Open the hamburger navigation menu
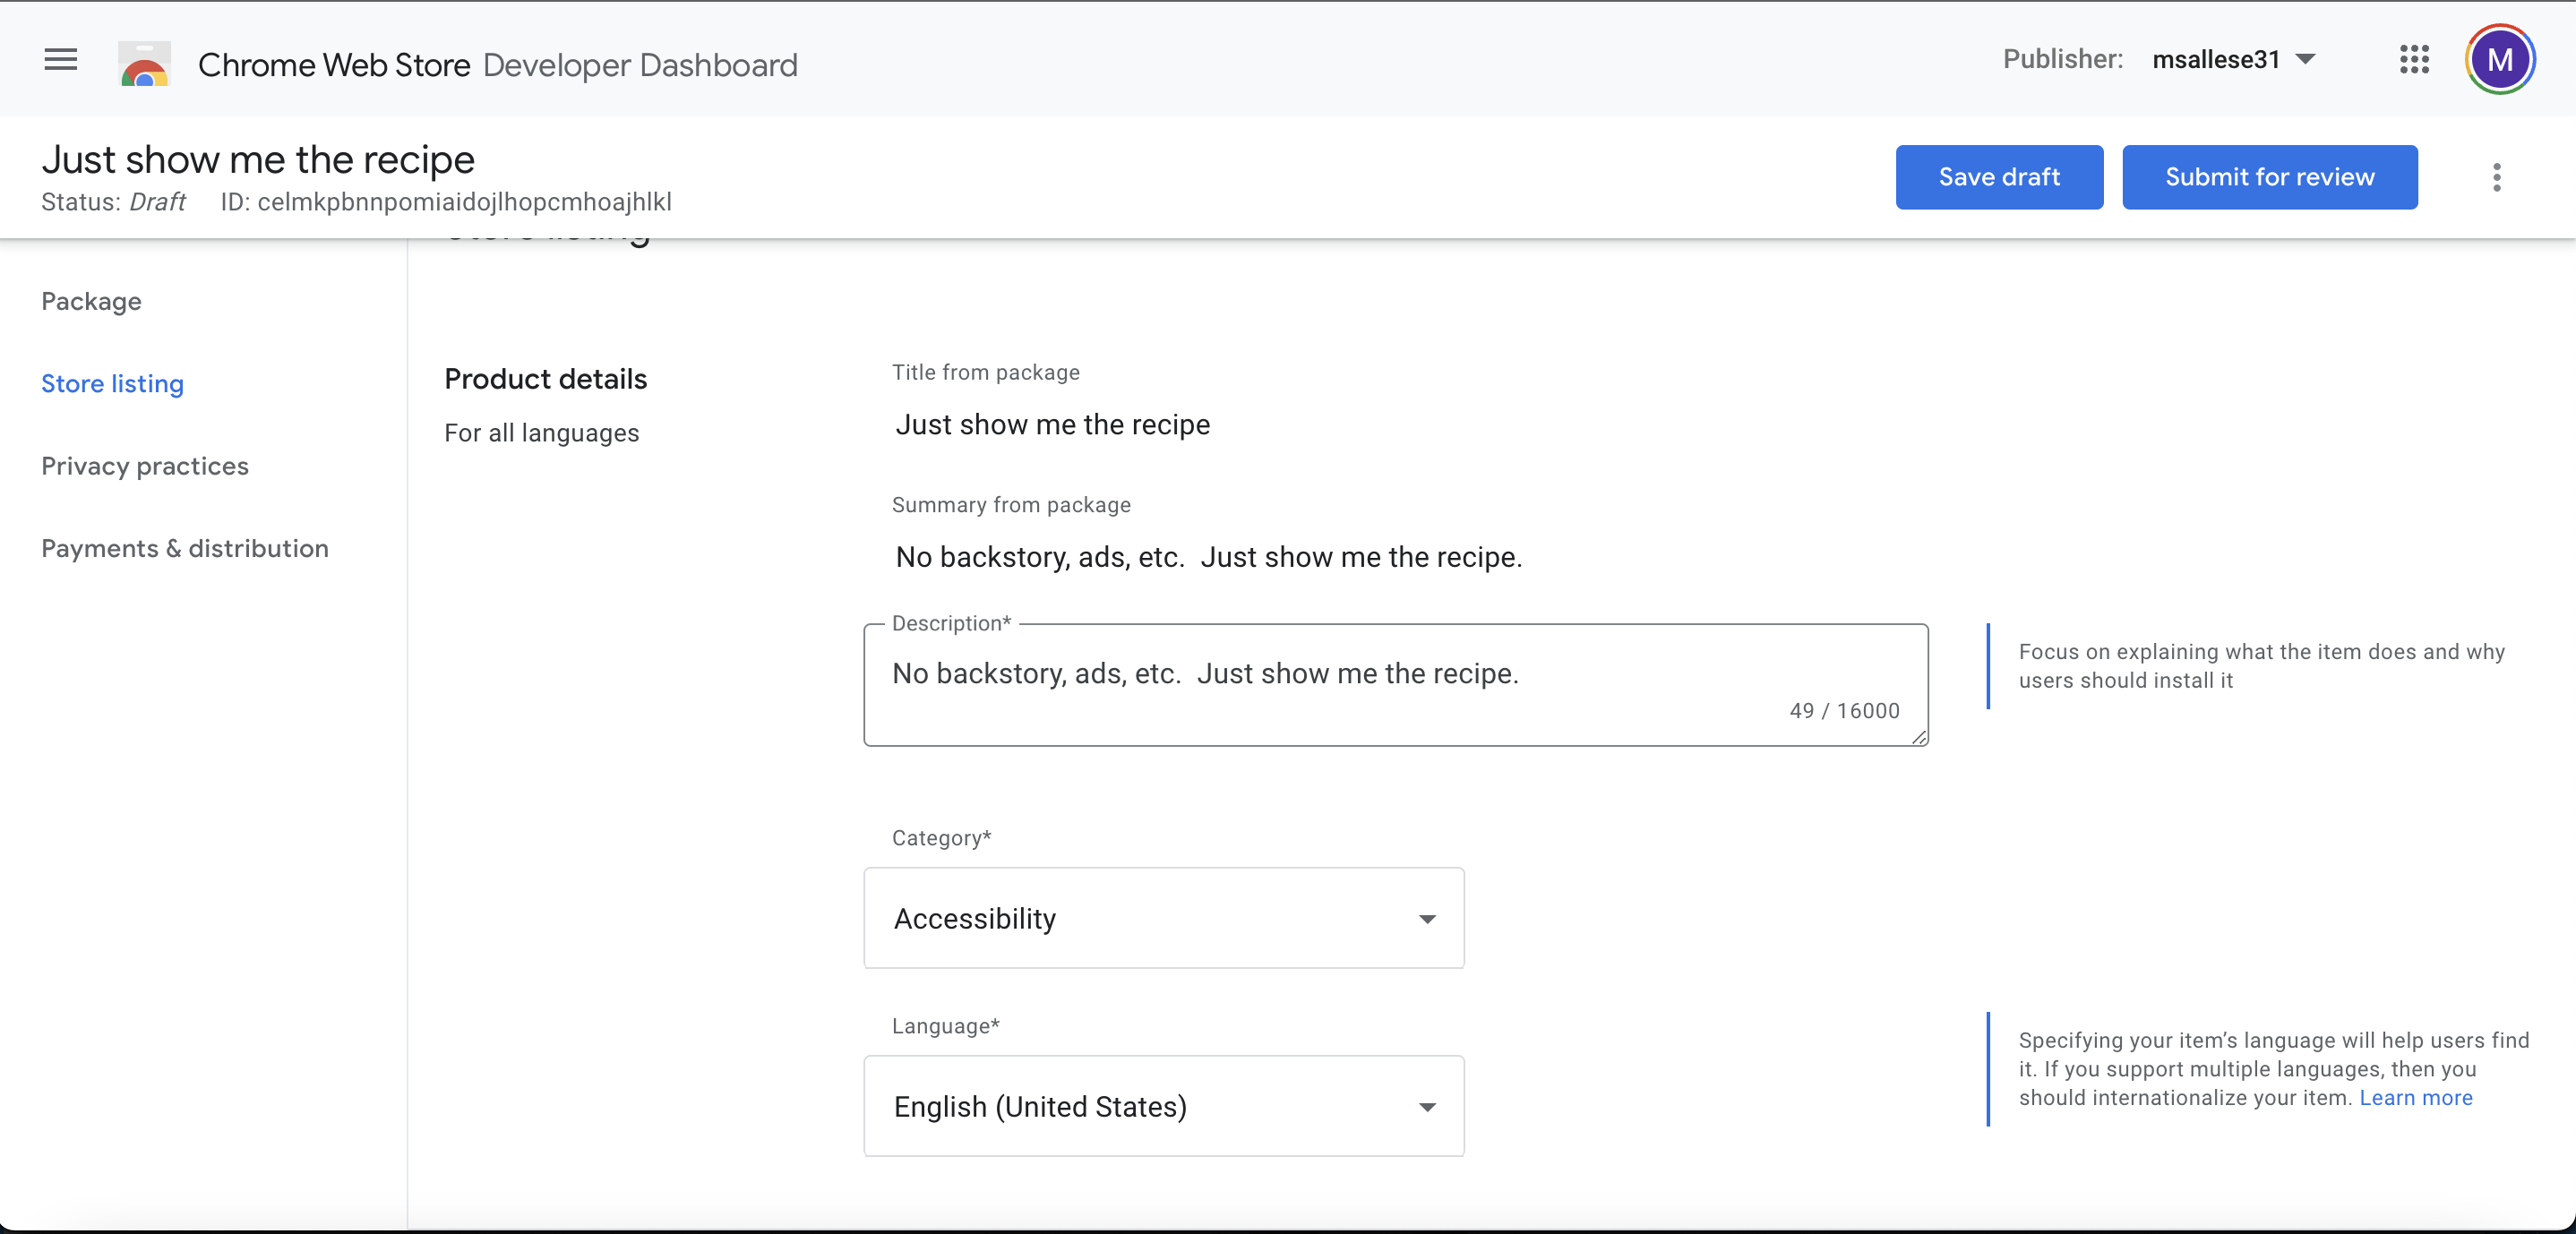 [x=61, y=60]
